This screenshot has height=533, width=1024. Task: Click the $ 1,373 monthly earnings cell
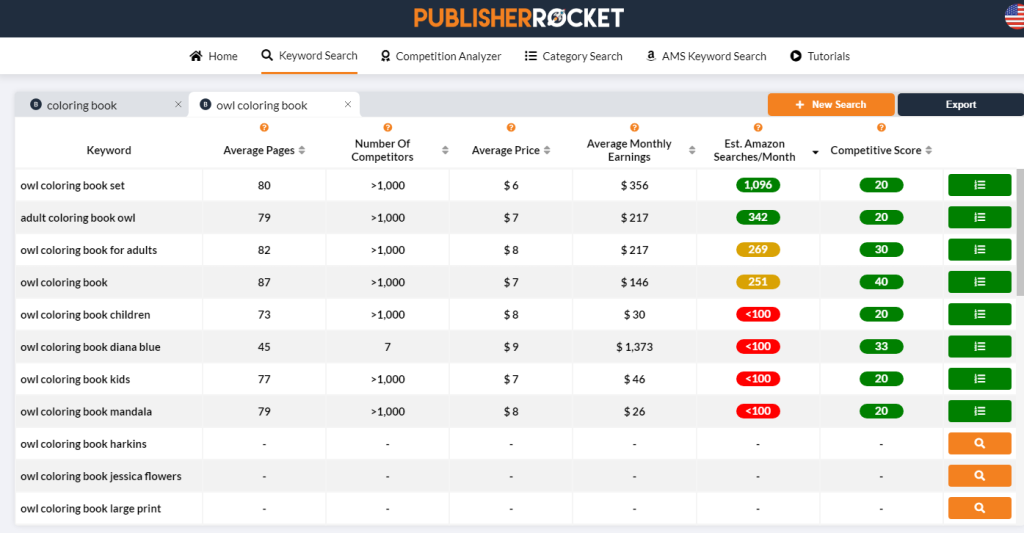click(x=634, y=347)
